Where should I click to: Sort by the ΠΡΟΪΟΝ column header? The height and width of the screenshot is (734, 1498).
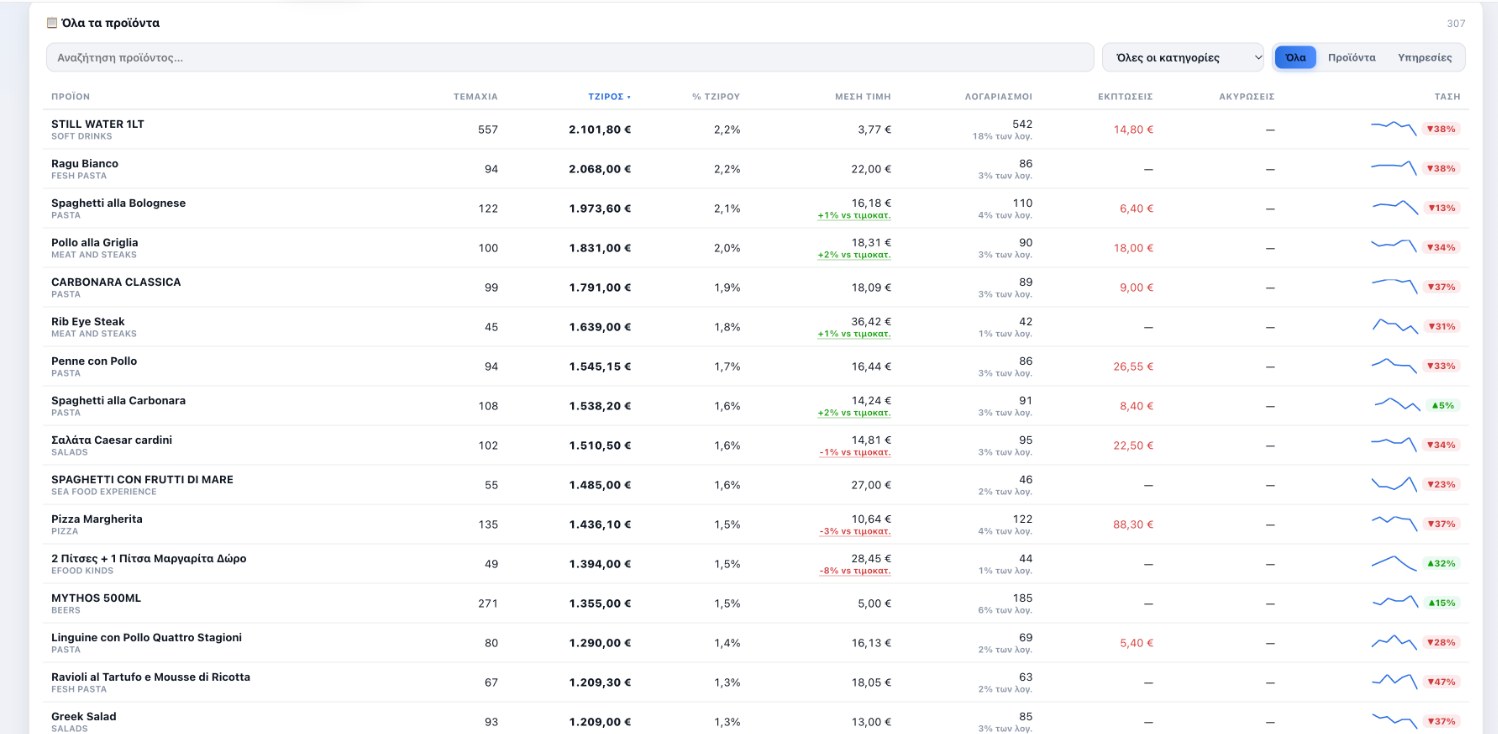(70, 97)
